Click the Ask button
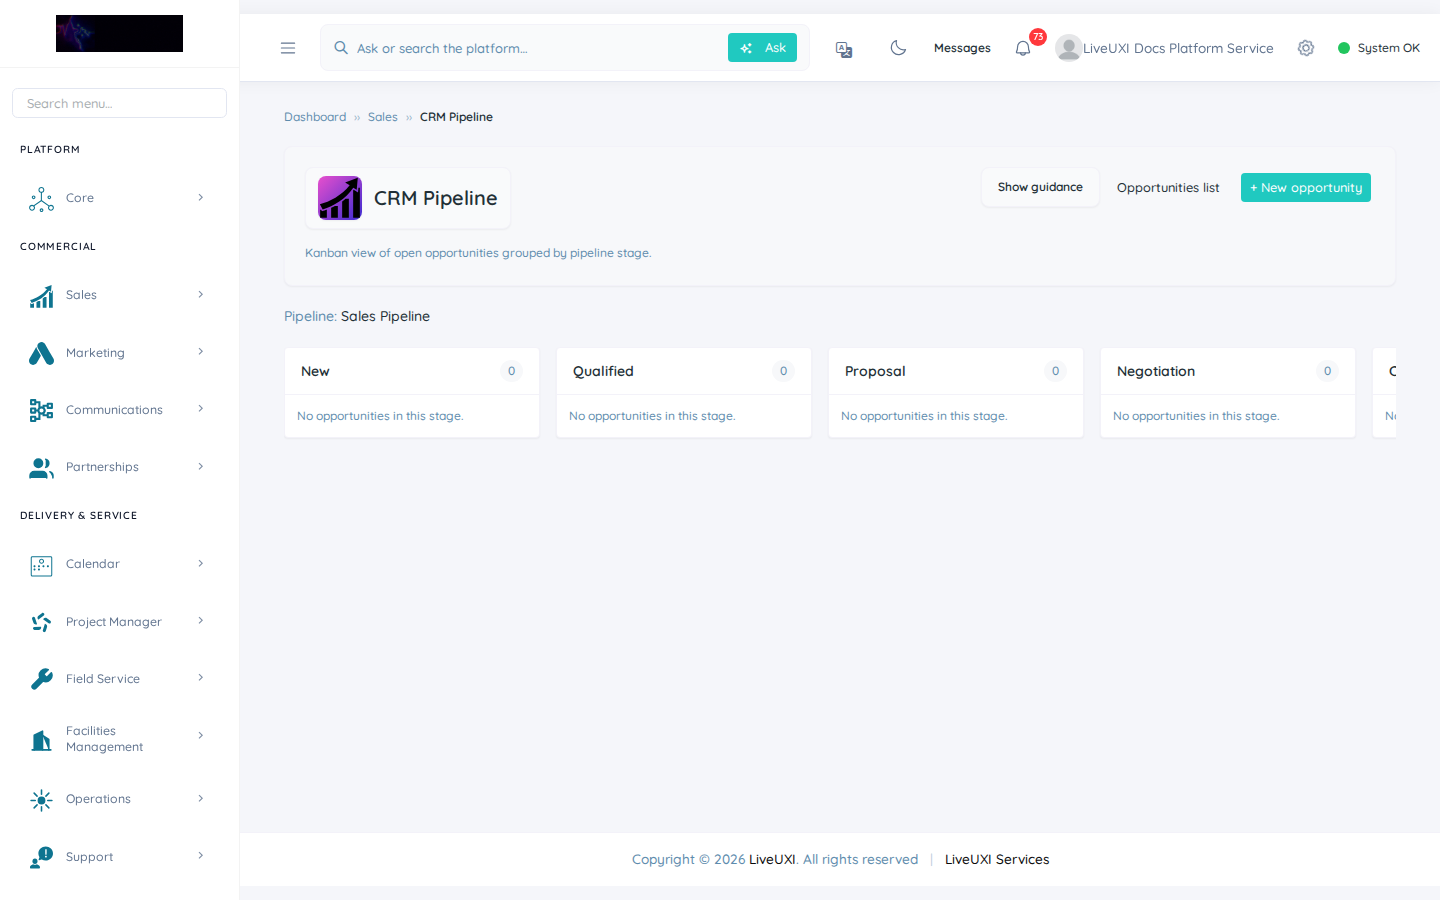 (x=762, y=48)
